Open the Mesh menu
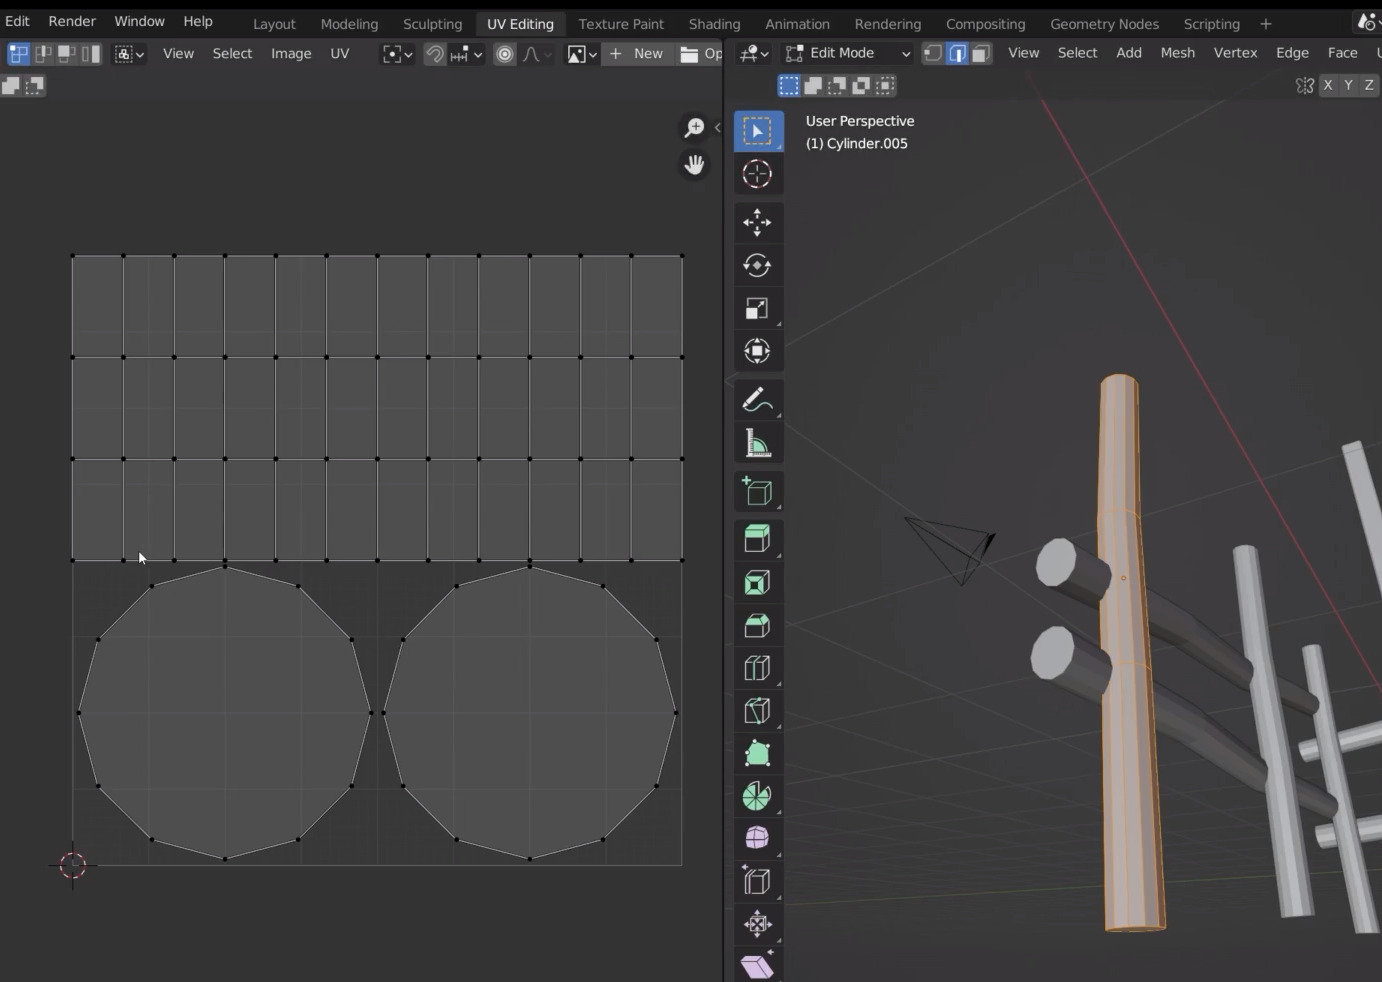The width and height of the screenshot is (1382, 982). point(1177,53)
